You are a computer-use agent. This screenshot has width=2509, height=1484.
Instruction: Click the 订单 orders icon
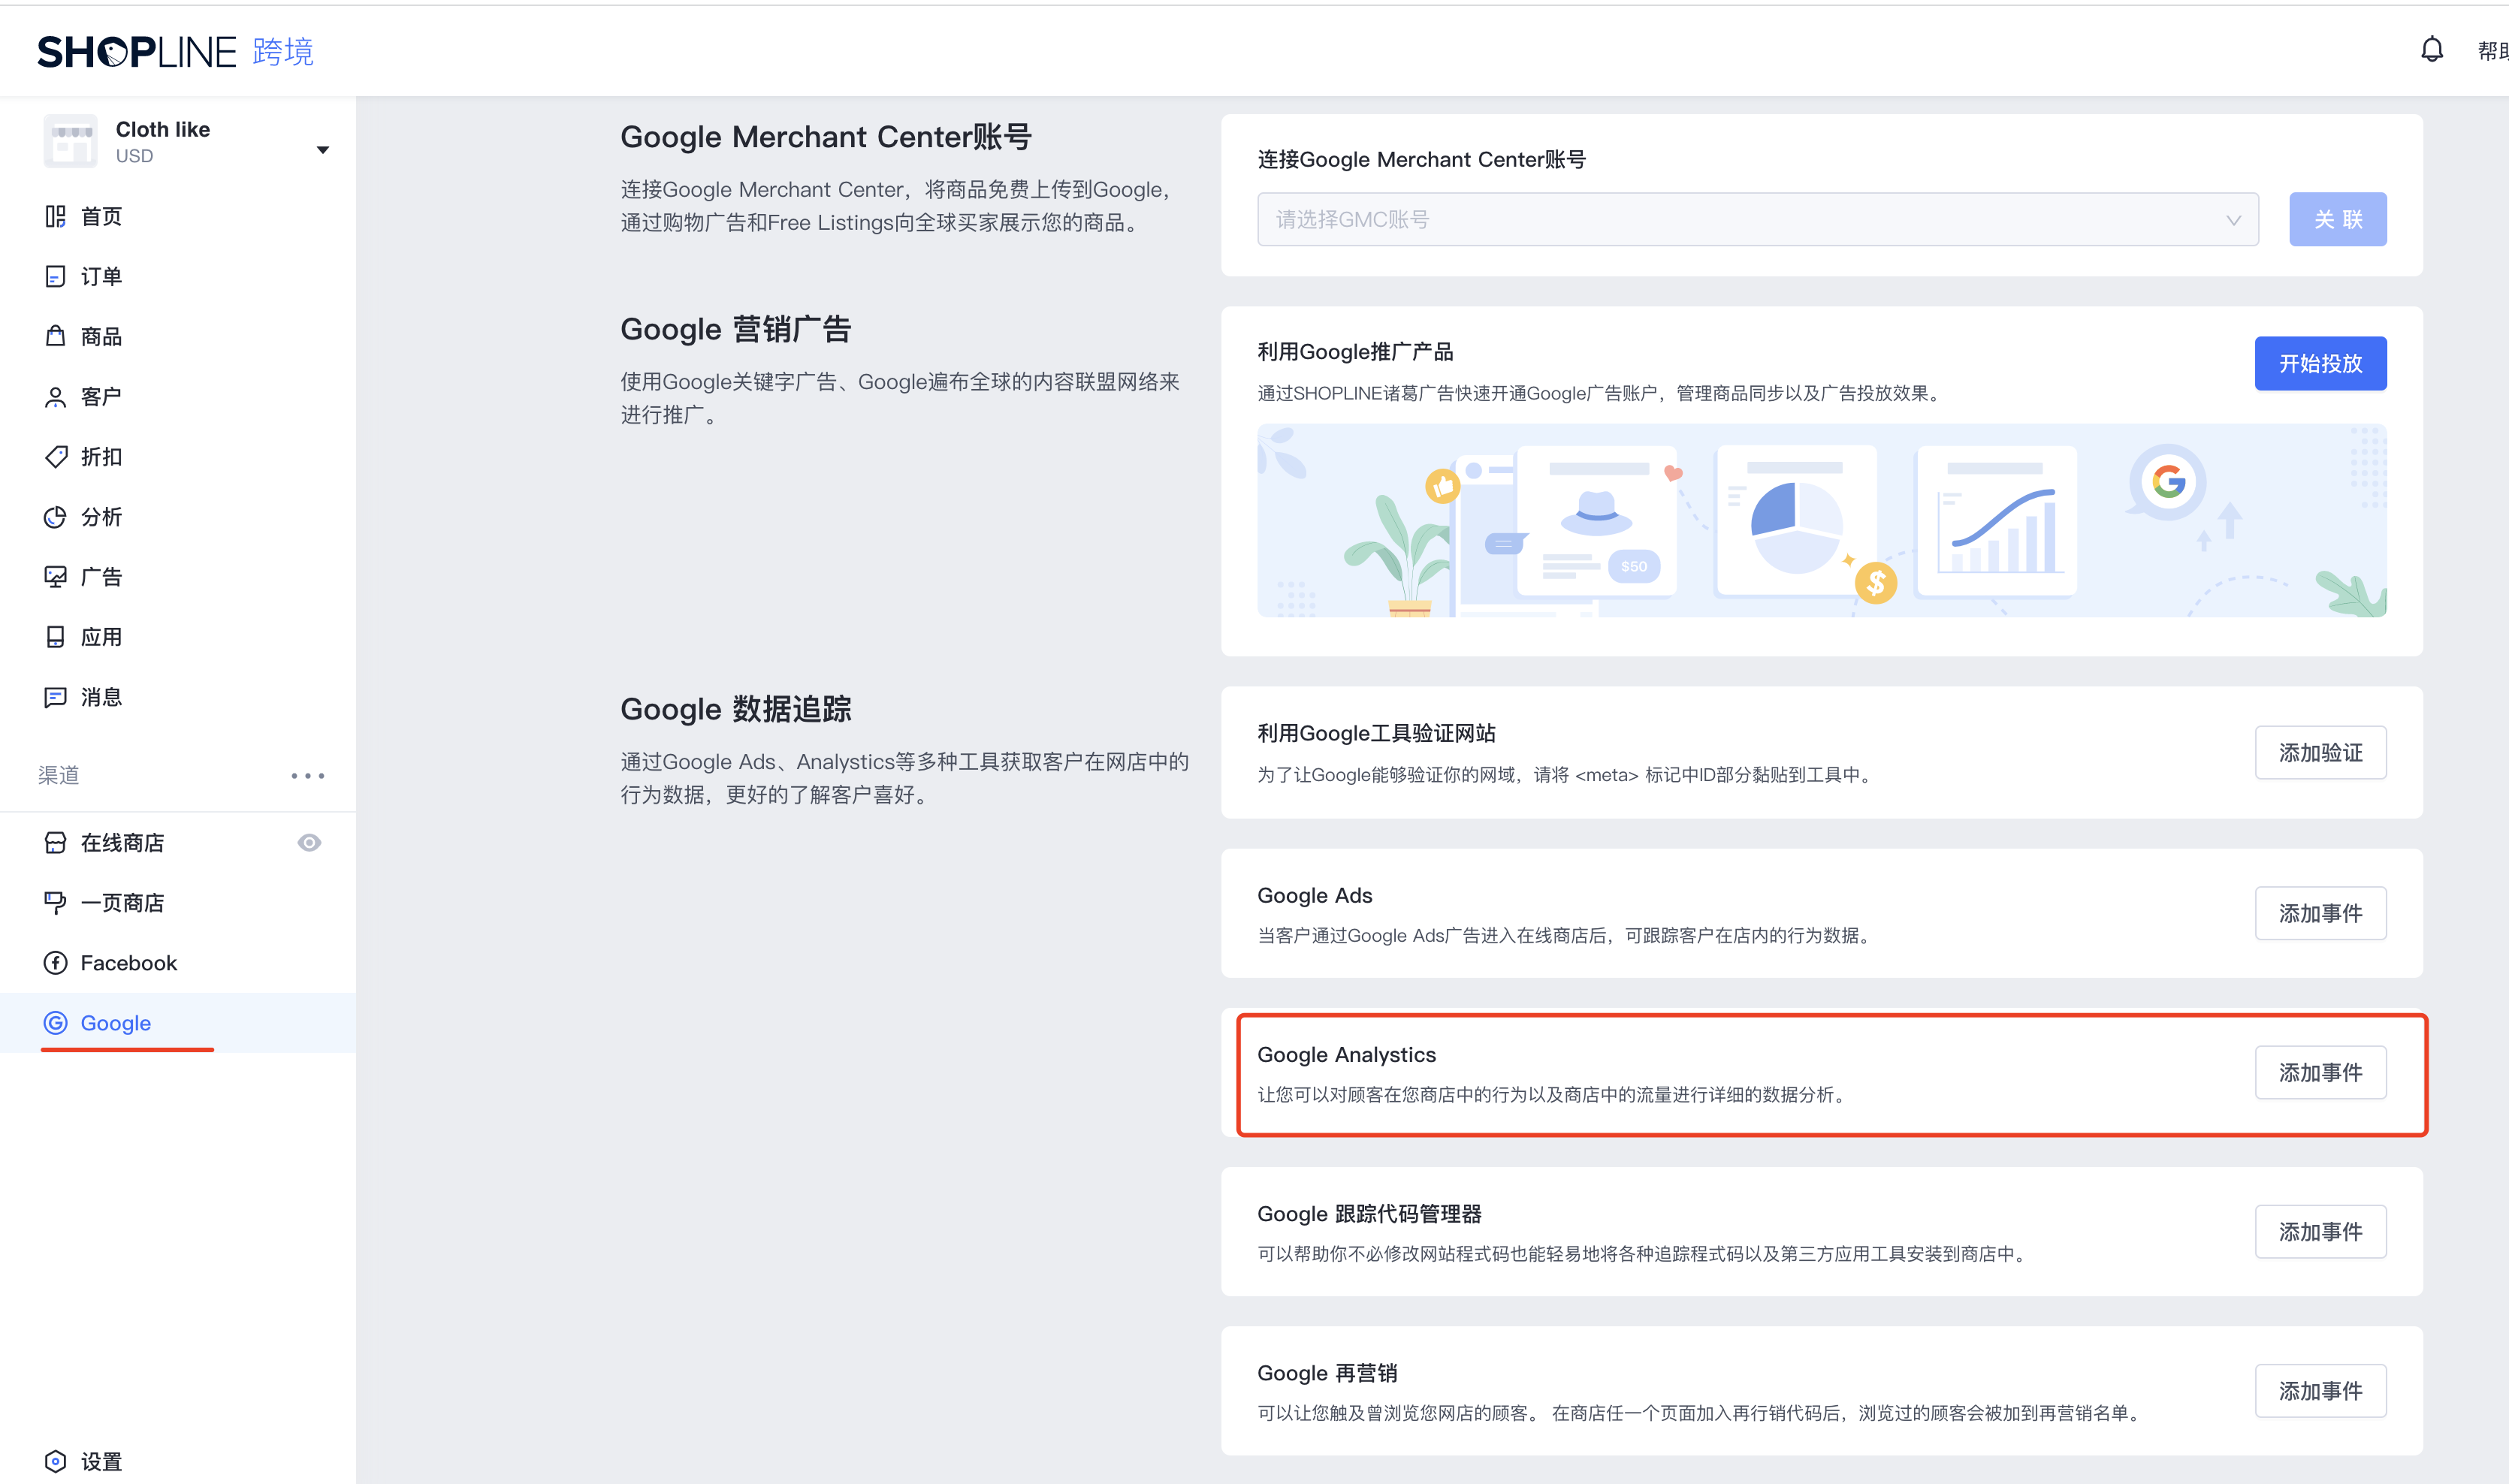coord(55,276)
